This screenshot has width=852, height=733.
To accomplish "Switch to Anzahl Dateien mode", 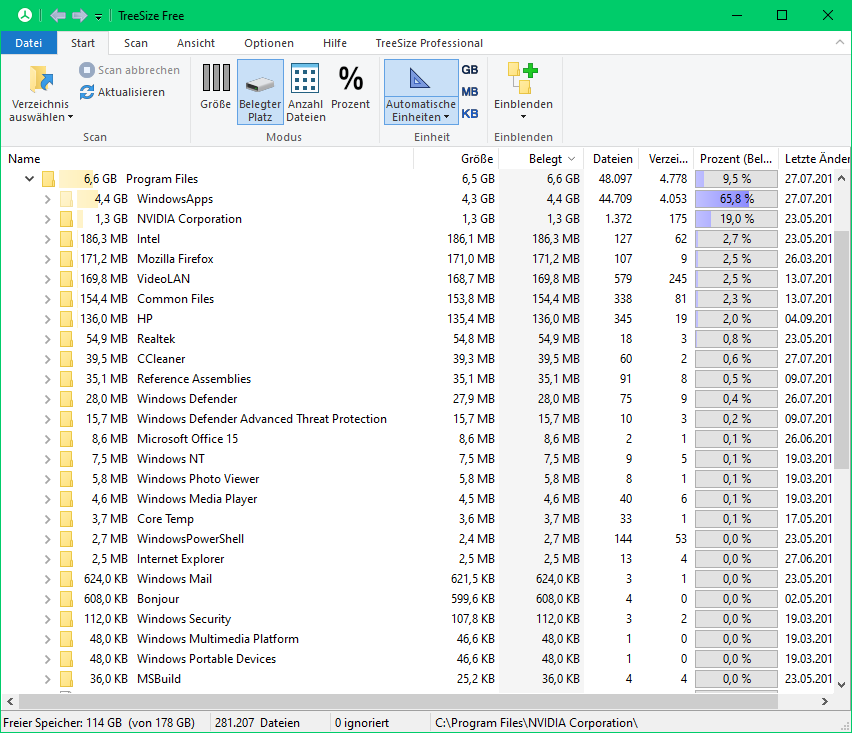I will click(x=305, y=92).
